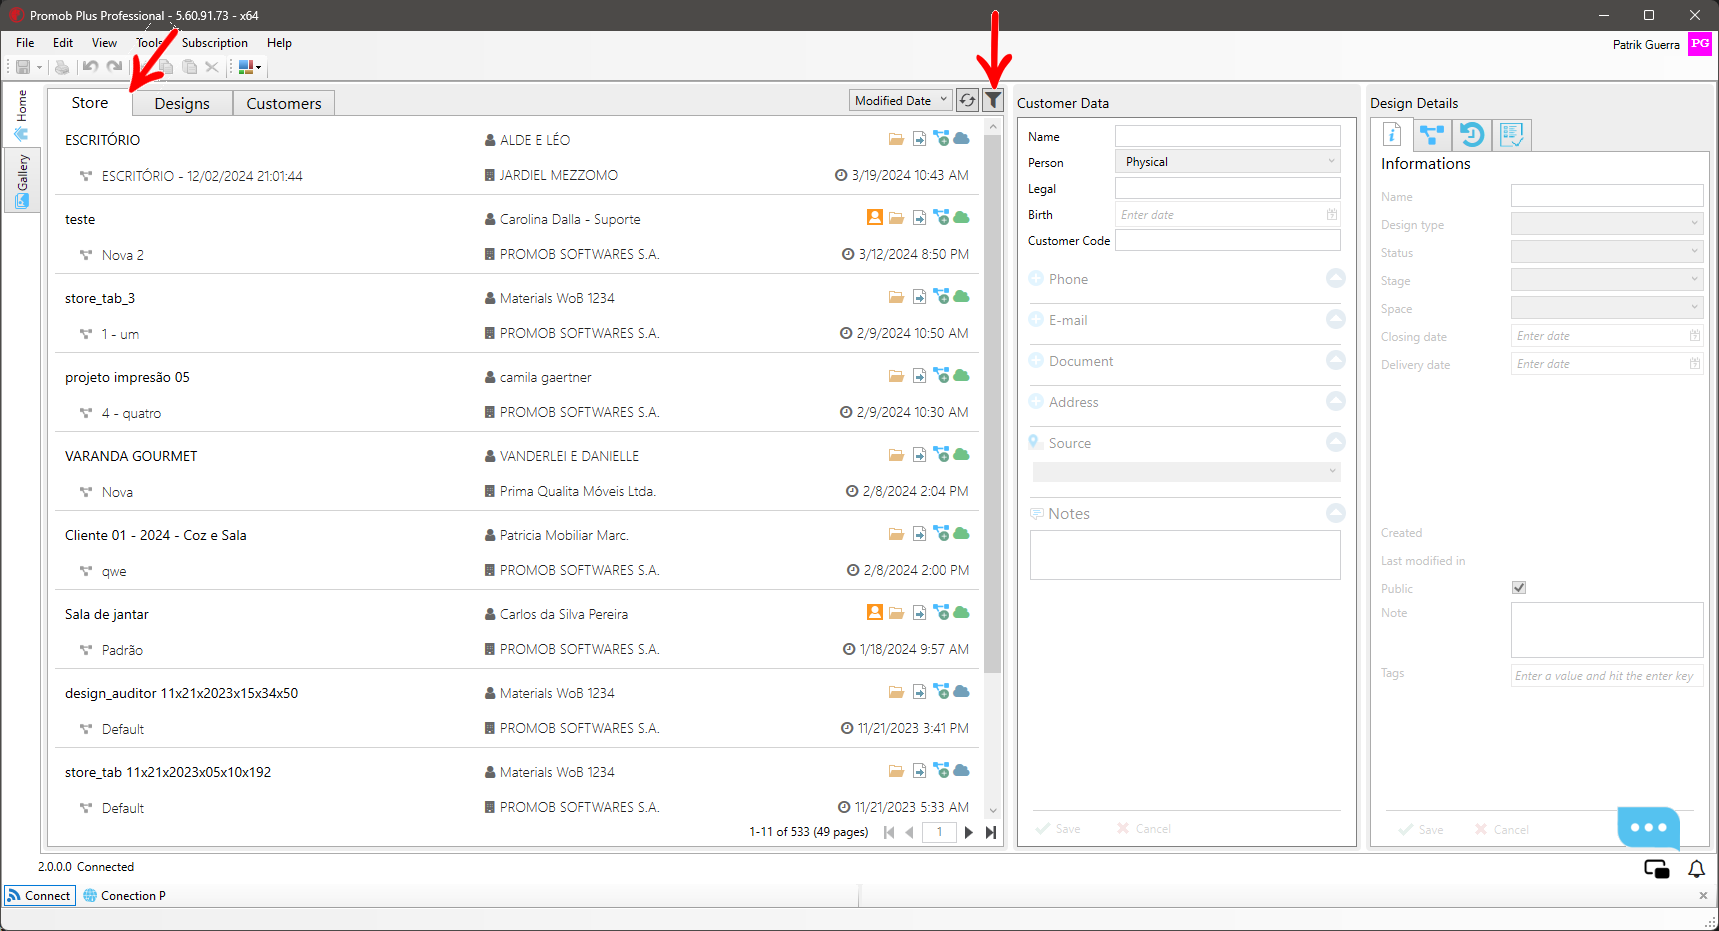Open the Modified Date sort dropdown
Viewport: 1719px width, 931px height.
[900, 100]
